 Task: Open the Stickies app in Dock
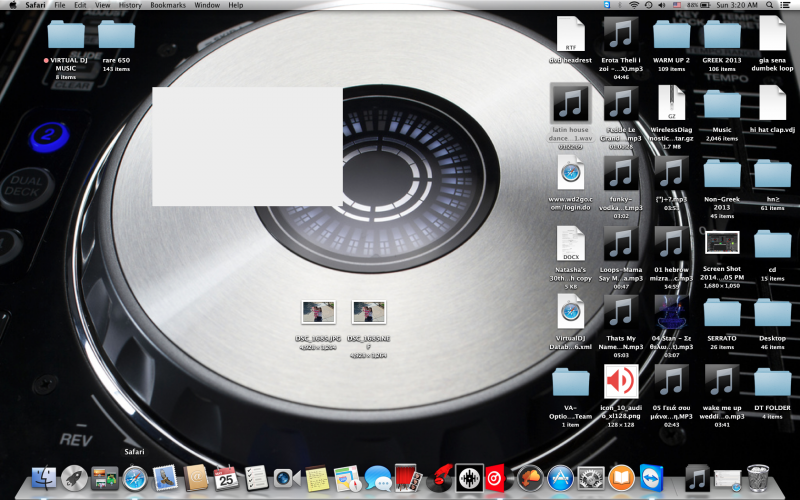pos(317,478)
